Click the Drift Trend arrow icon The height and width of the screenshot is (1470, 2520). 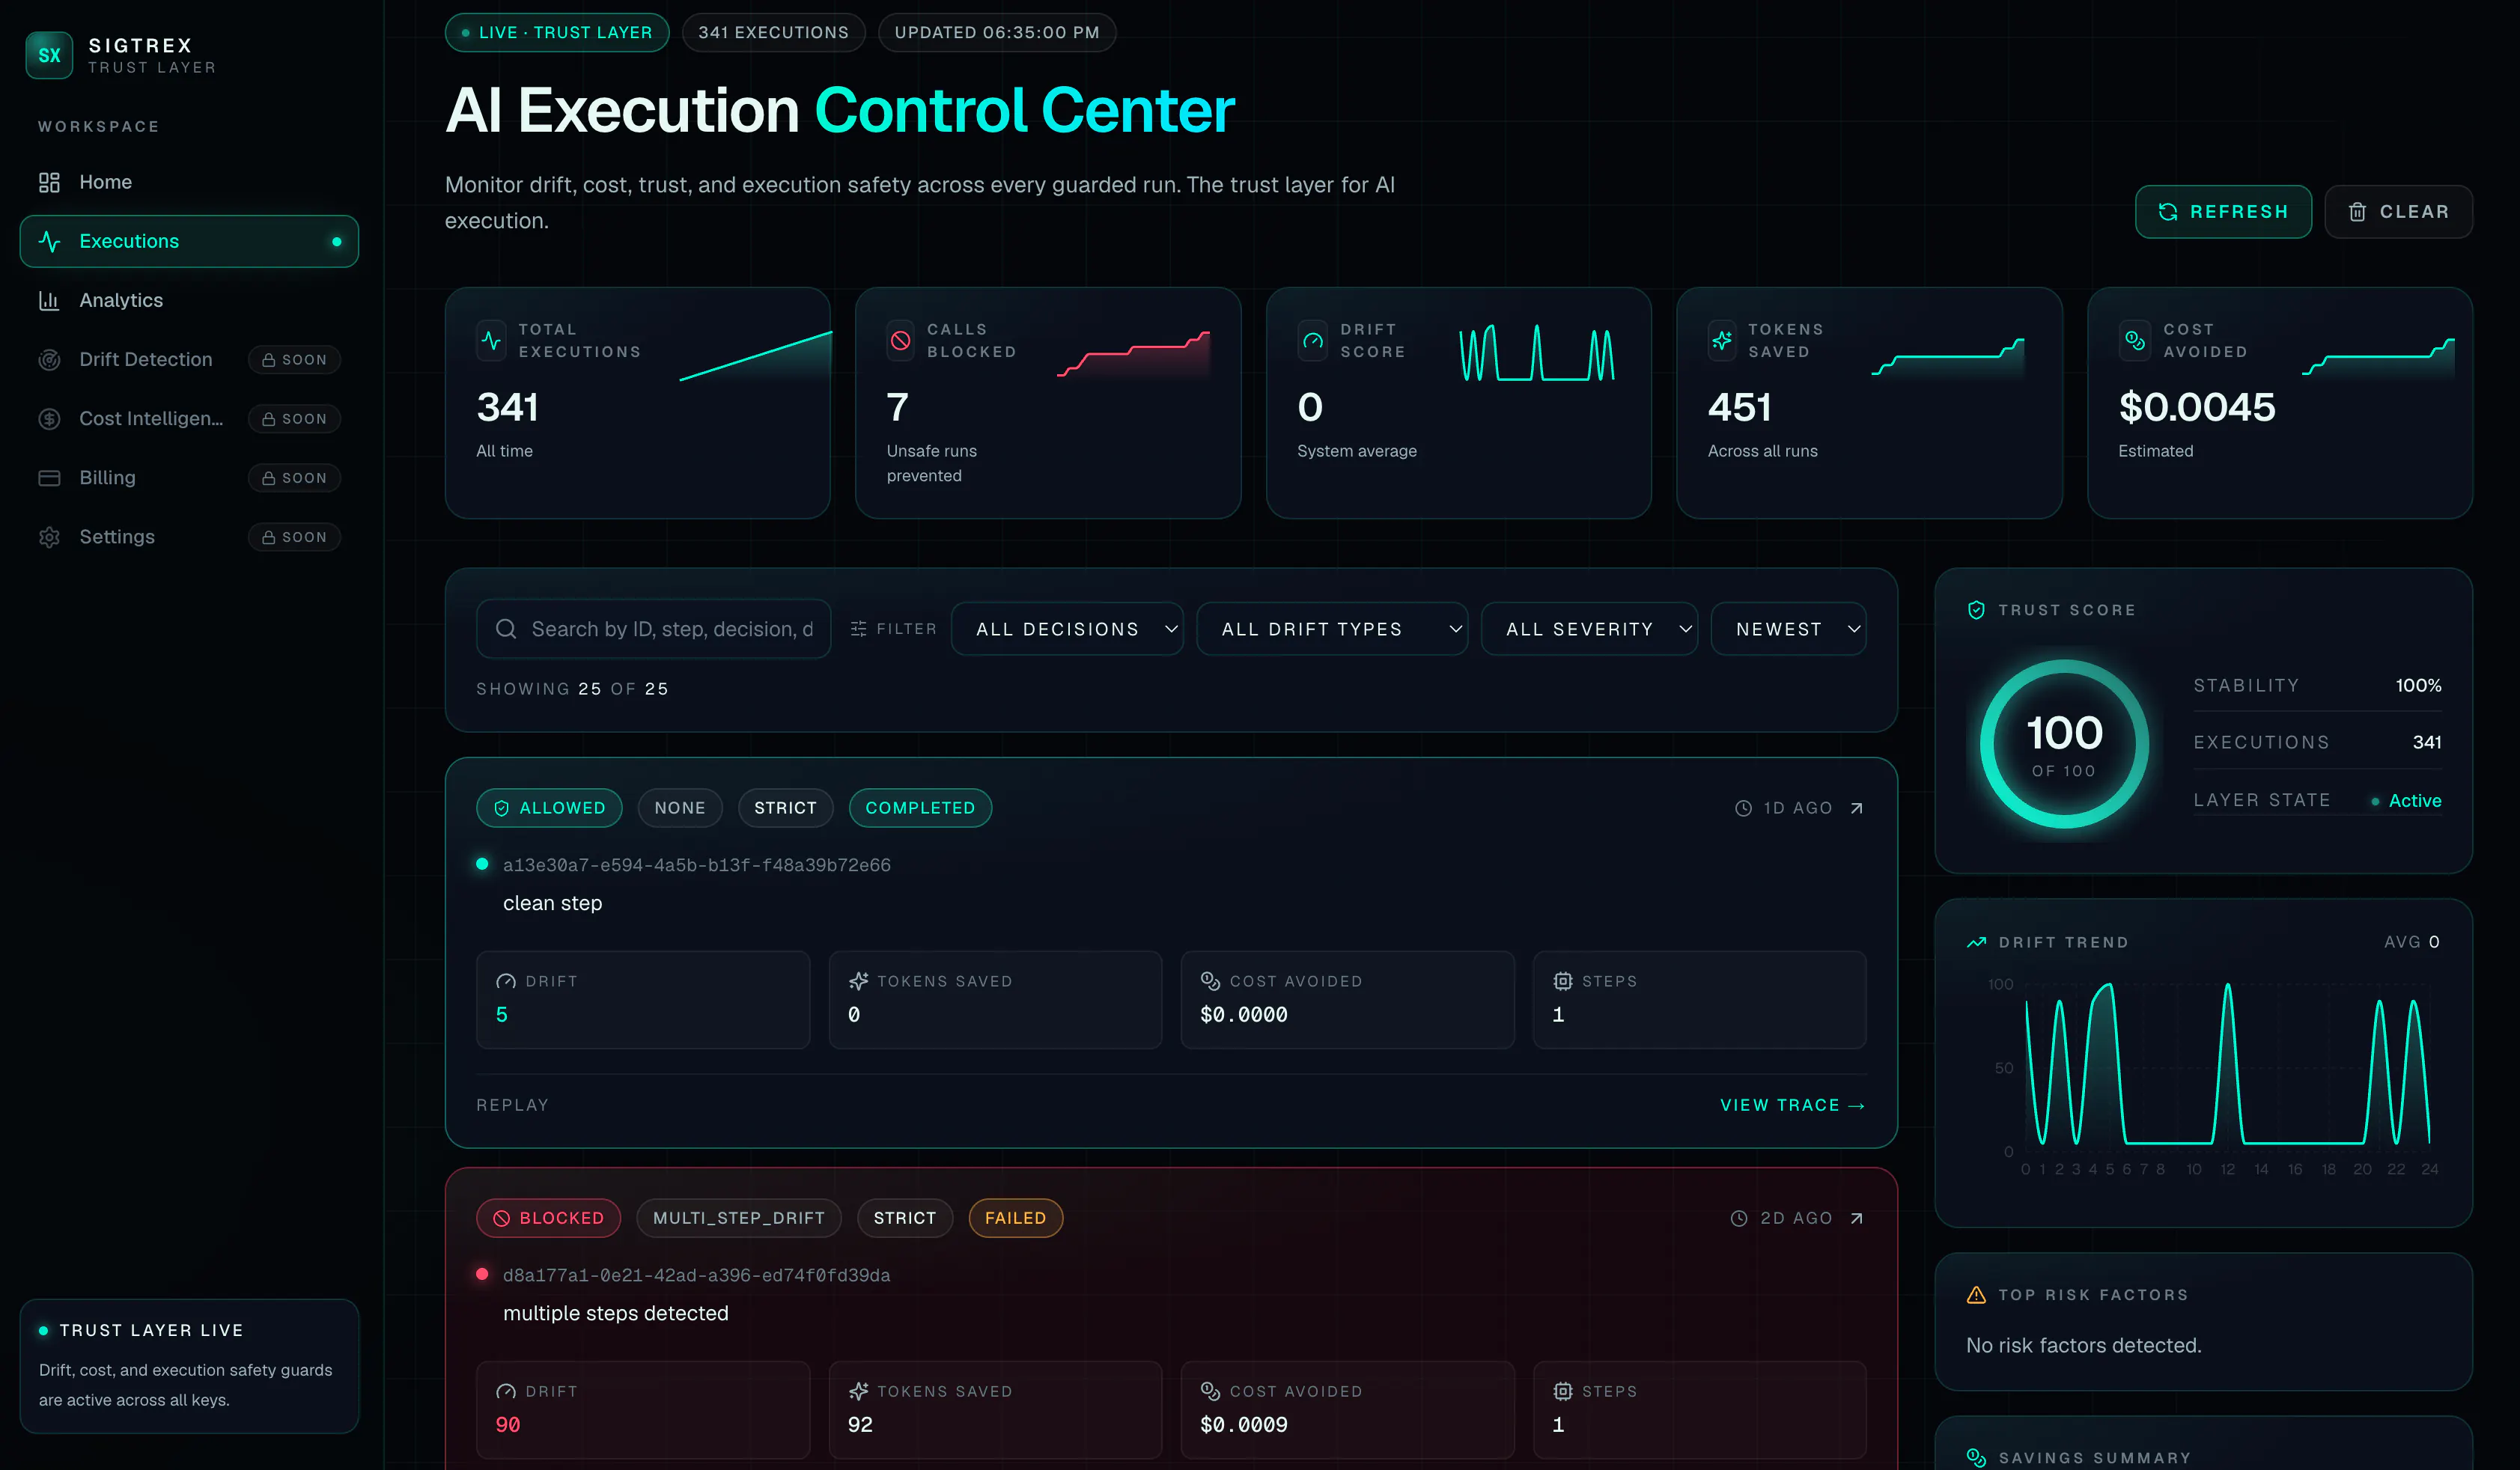pyautogui.click(x=1976, y=942)
